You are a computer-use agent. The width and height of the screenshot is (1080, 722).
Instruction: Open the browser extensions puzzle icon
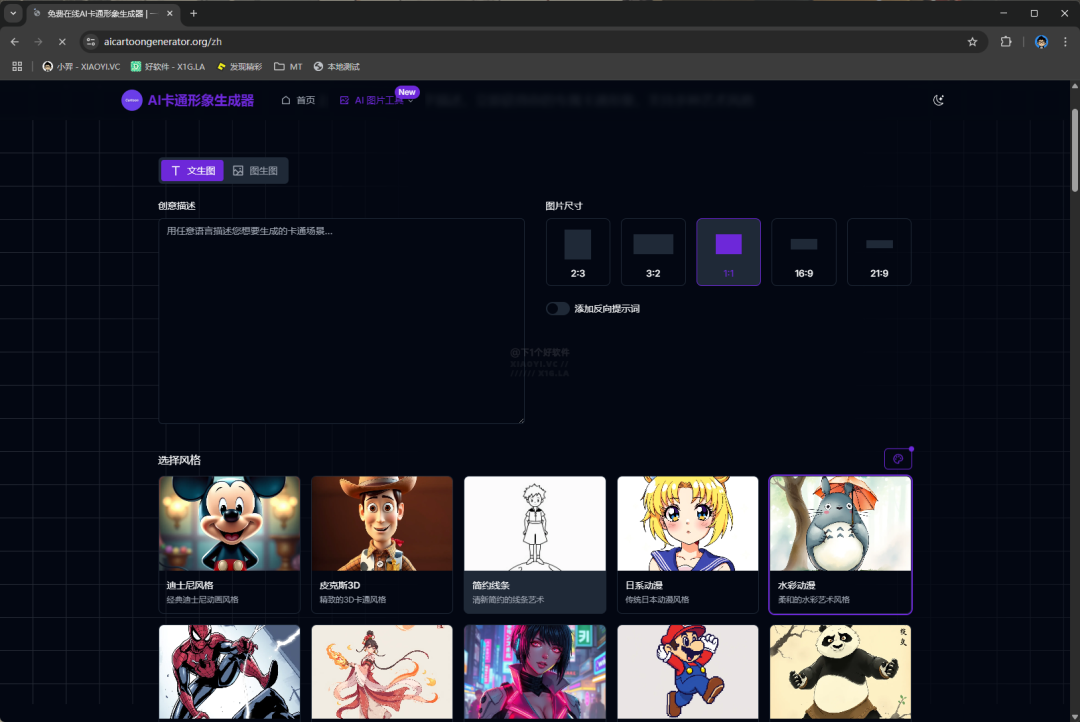[1006, 42]
